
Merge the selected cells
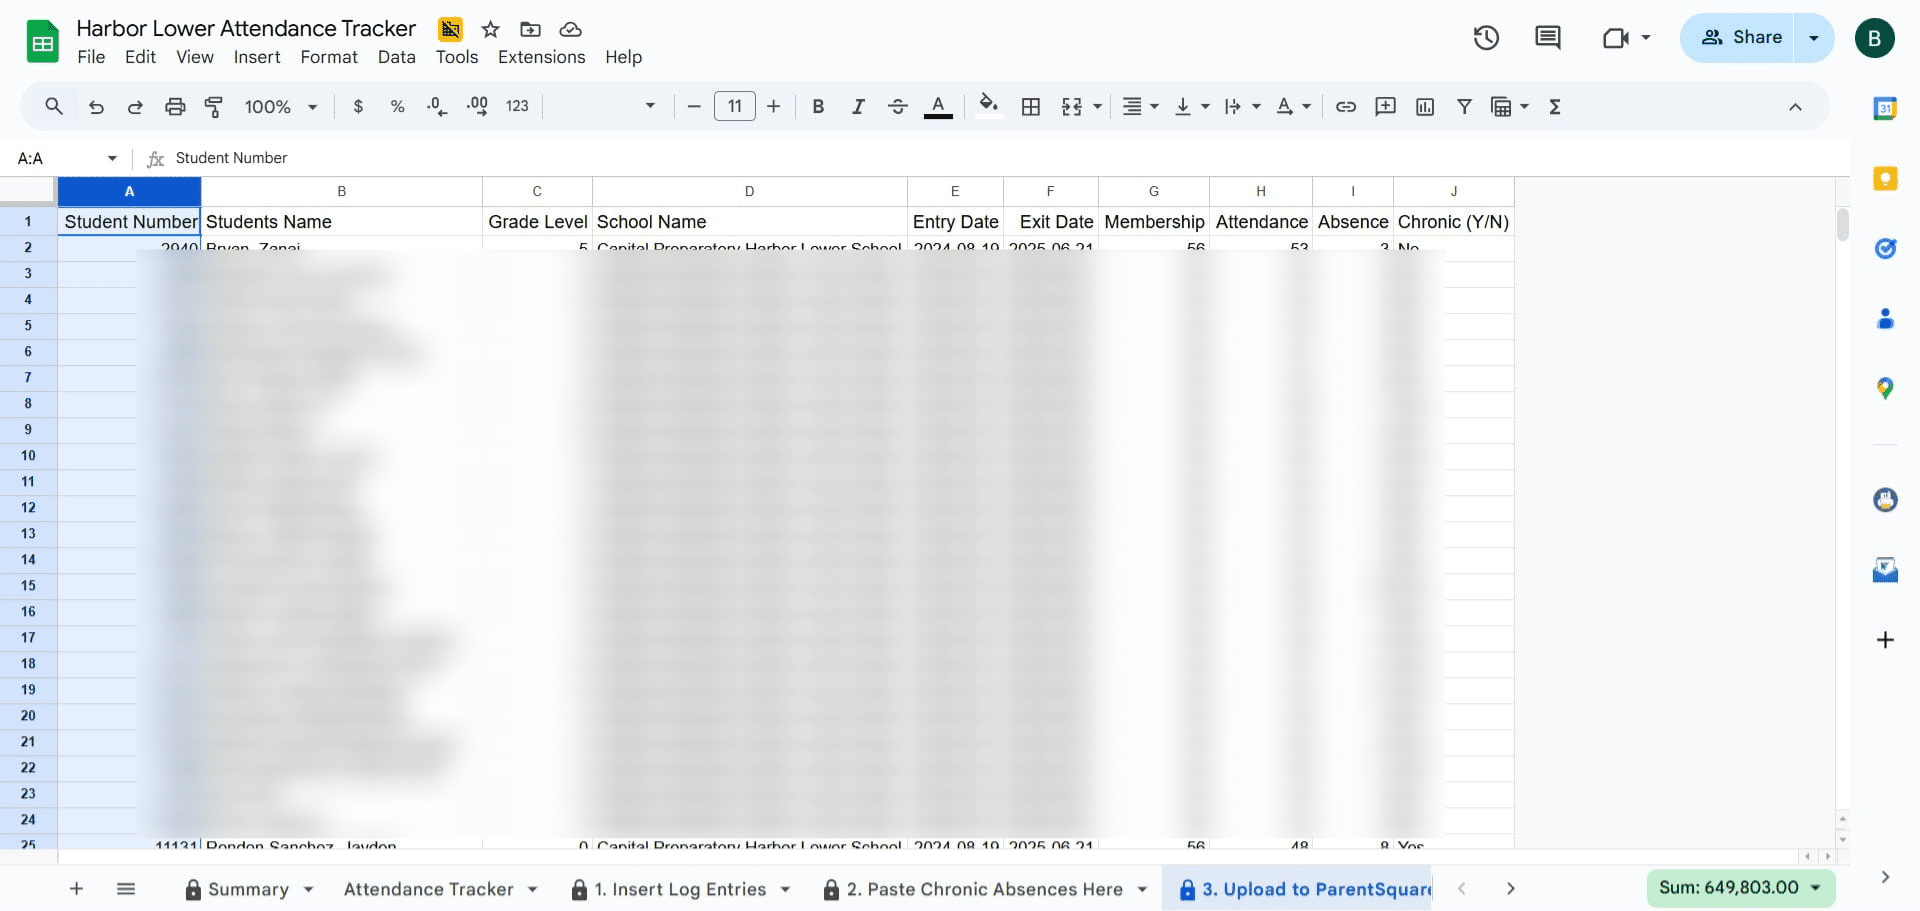pos(1072,106)
